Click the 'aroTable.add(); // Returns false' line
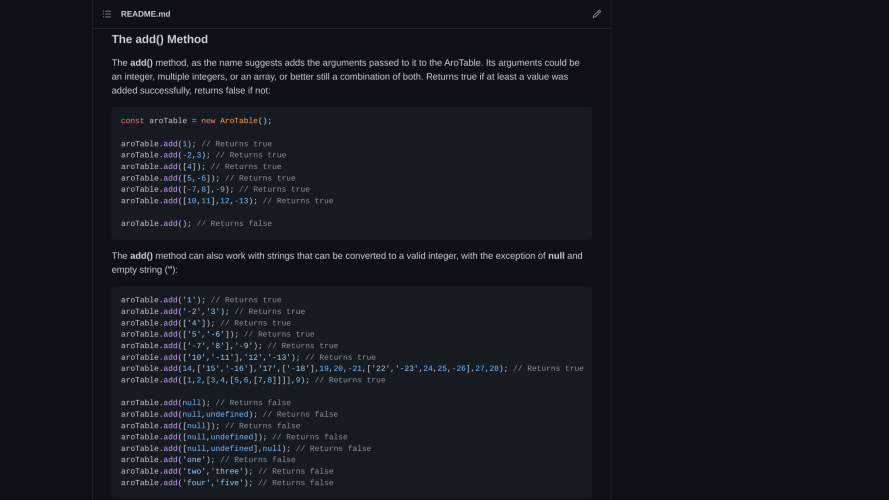Viewport: 889px width, 500px height. [x=196, y=224]
